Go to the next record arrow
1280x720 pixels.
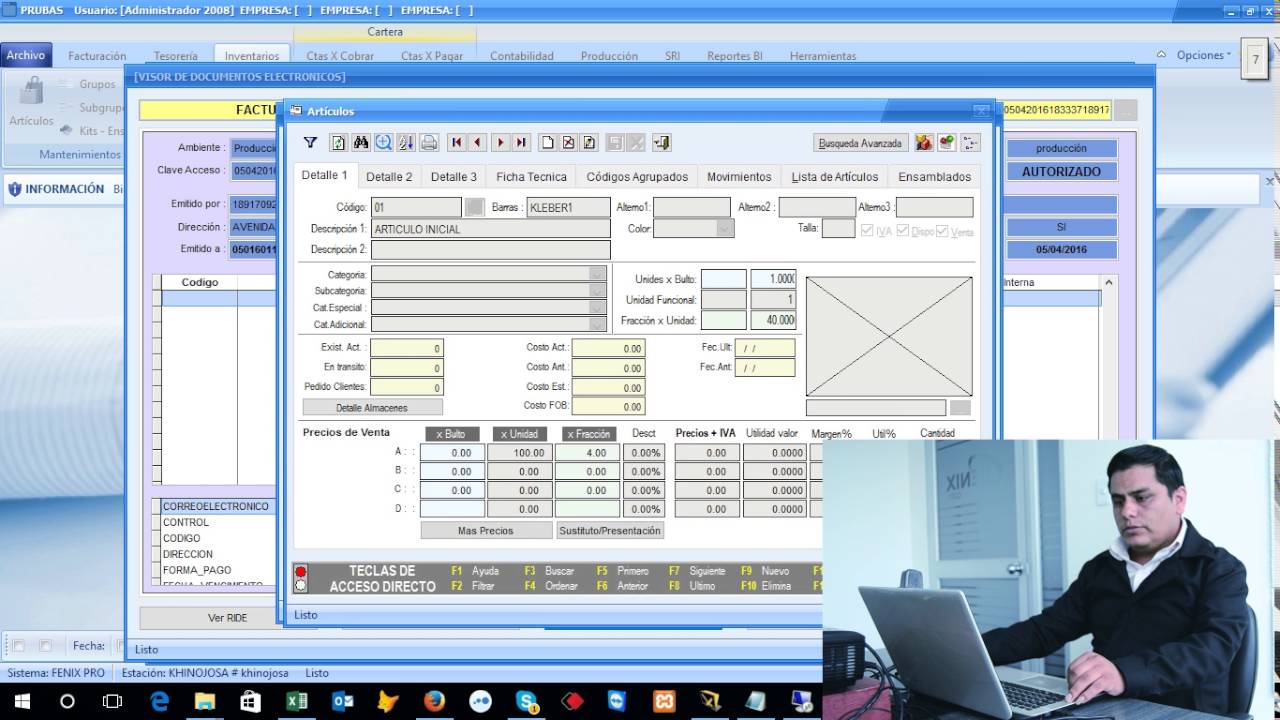pos(500,143)
